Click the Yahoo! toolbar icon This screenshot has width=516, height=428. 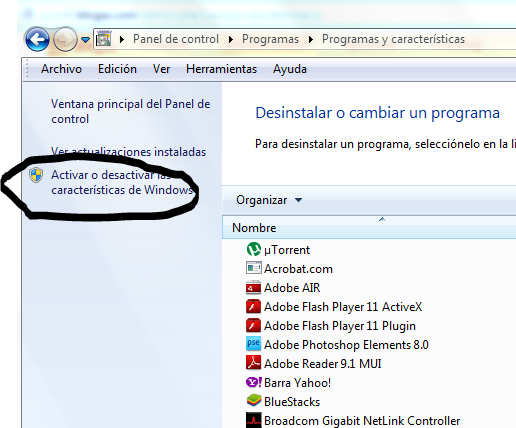254,382
